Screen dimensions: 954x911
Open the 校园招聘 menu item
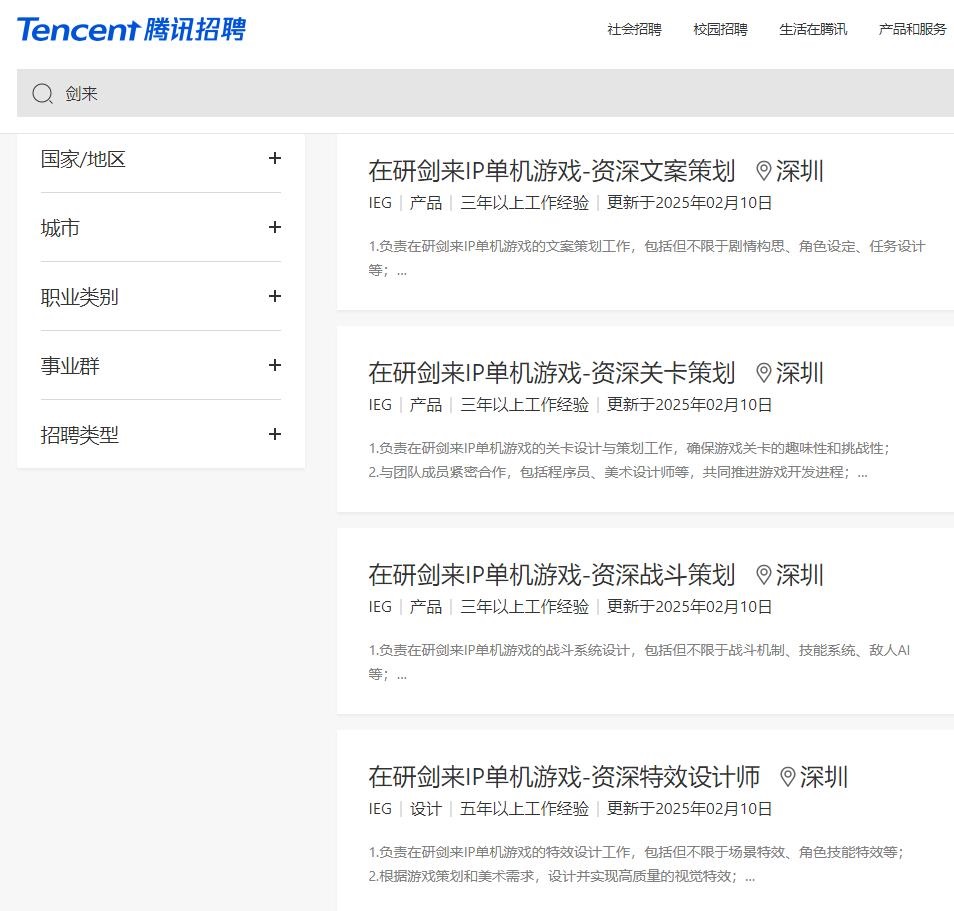point(720,29)
